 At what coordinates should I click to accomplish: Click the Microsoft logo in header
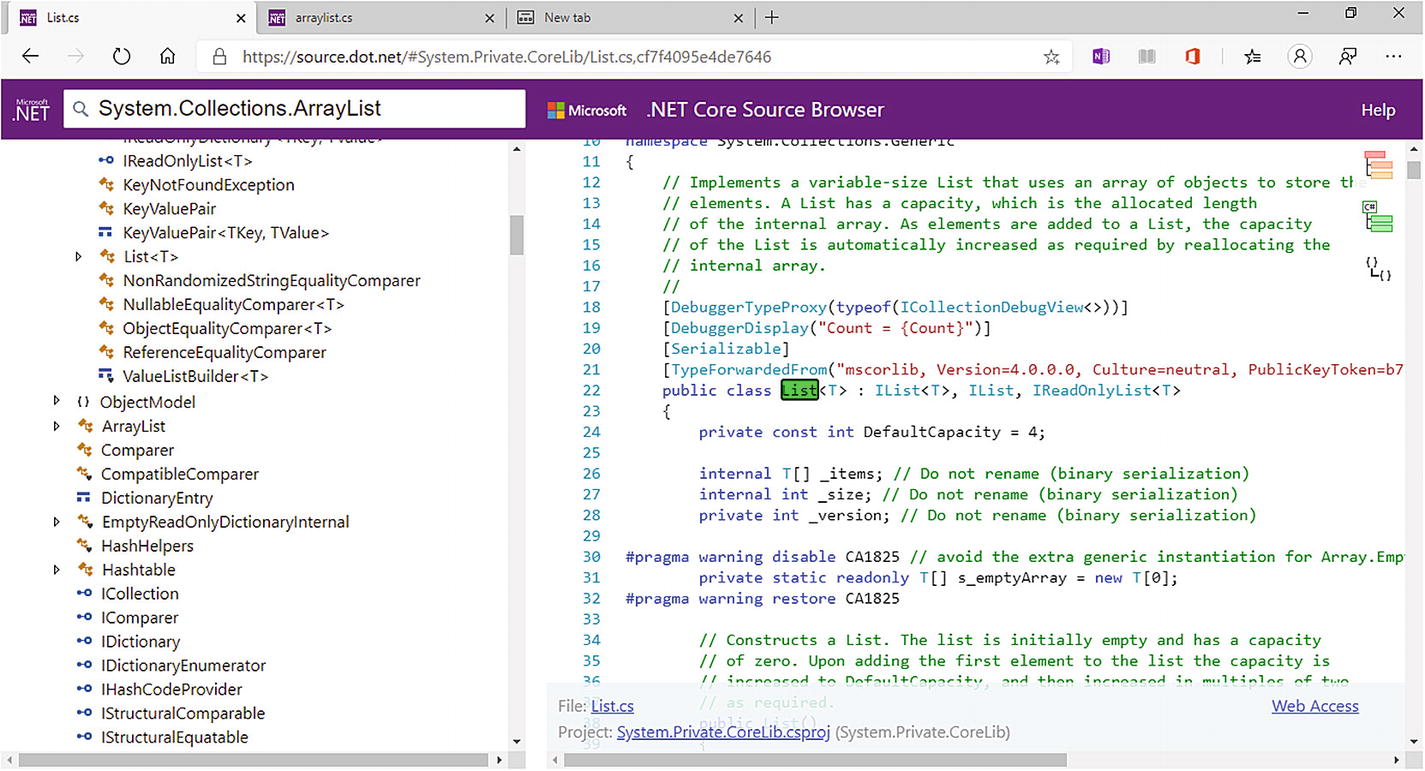click(587, 110)
